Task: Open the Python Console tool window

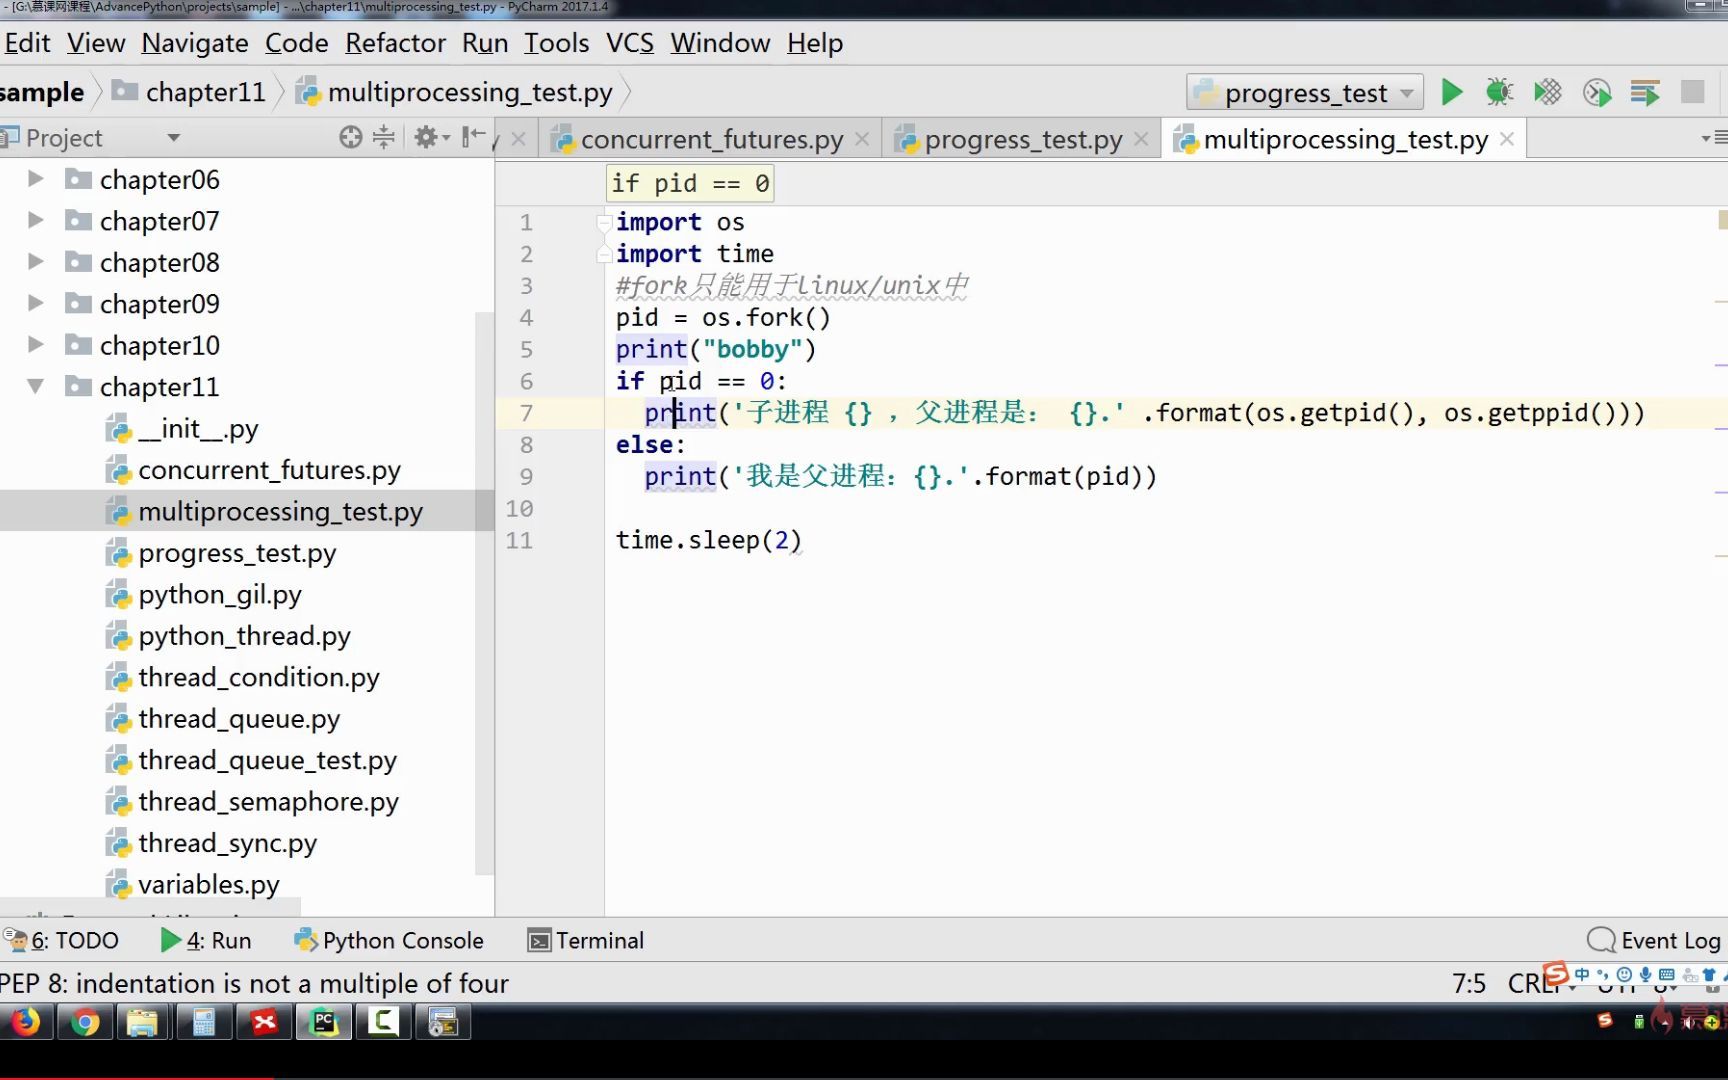Action: click(x=389, y=940)
